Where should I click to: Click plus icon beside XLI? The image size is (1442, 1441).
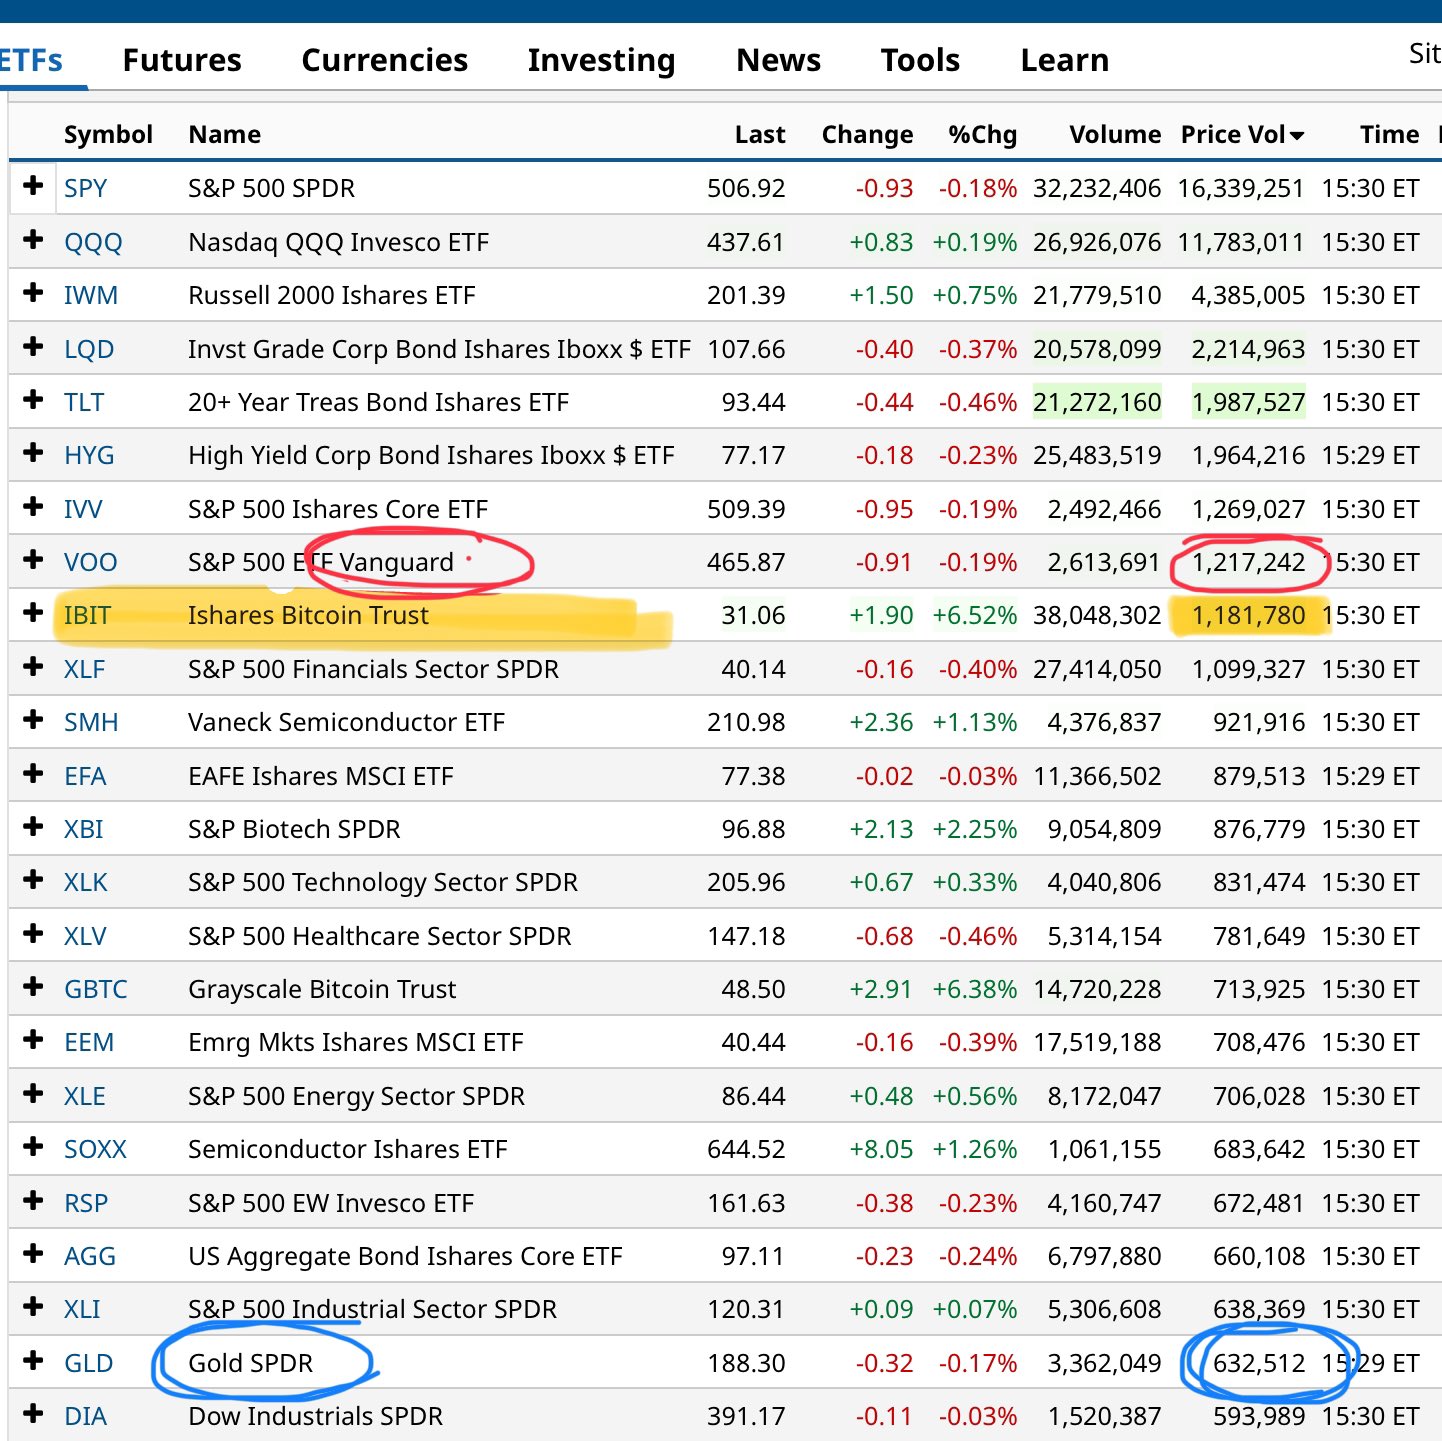(x=33, y=1307)
